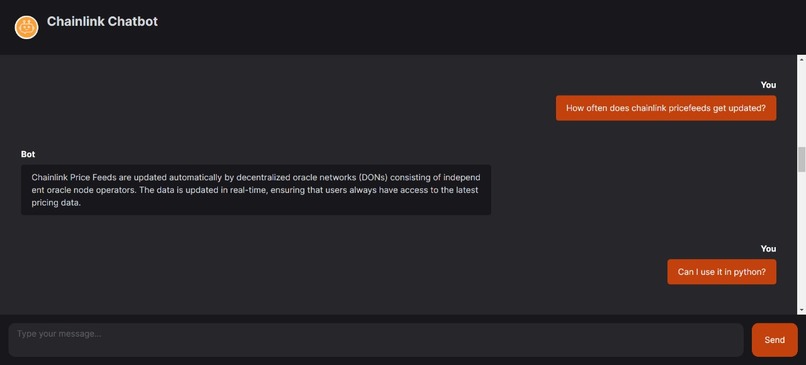
Task: Focus the 'Type your message...' input field
Action: pyautogui.click(x=376, y=340)
